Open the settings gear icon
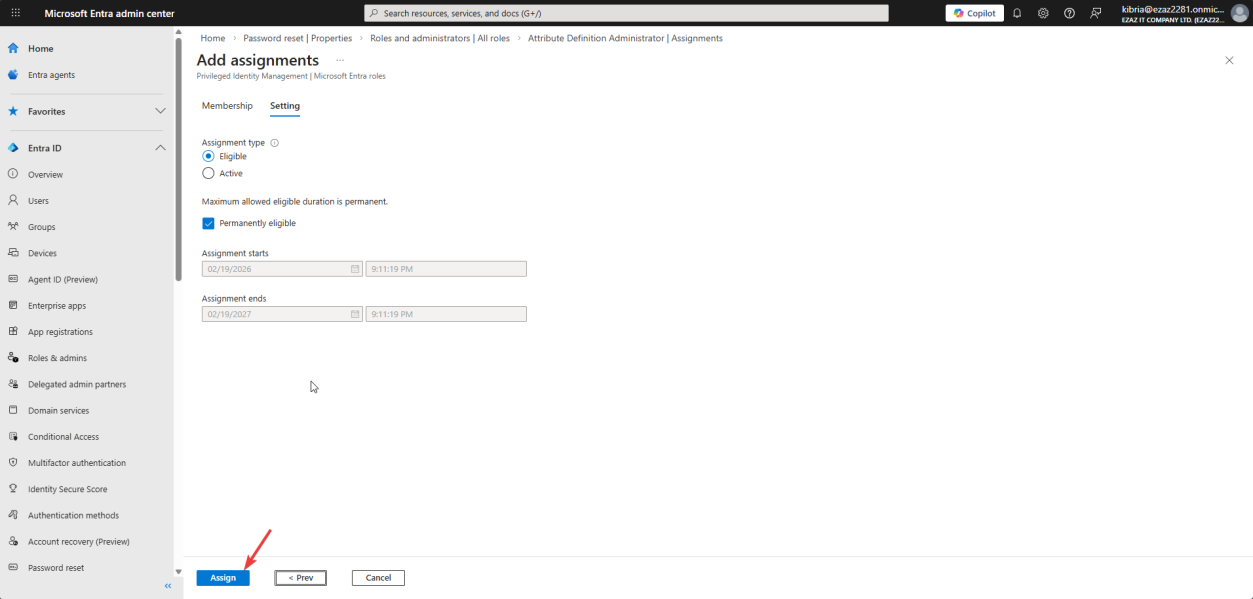Viewport: 1253px width, 599px height. 1043,13
